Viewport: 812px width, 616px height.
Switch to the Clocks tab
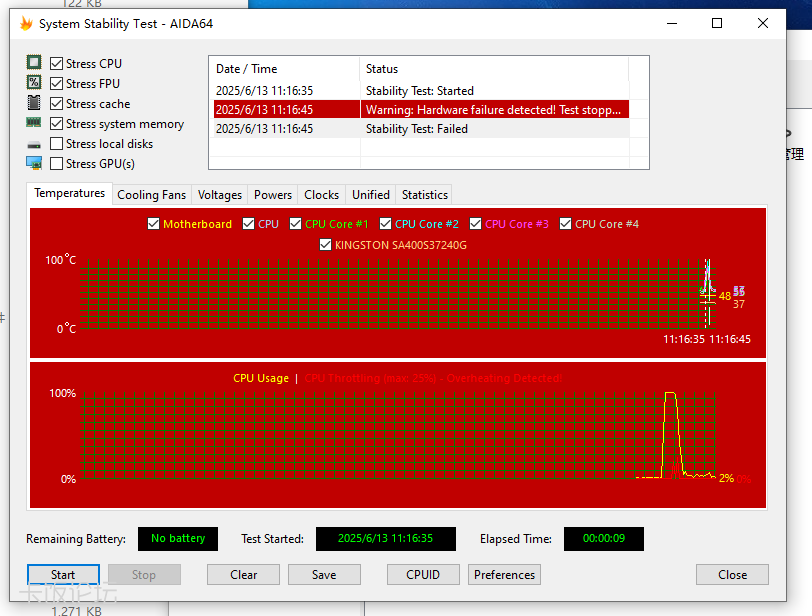322,195
